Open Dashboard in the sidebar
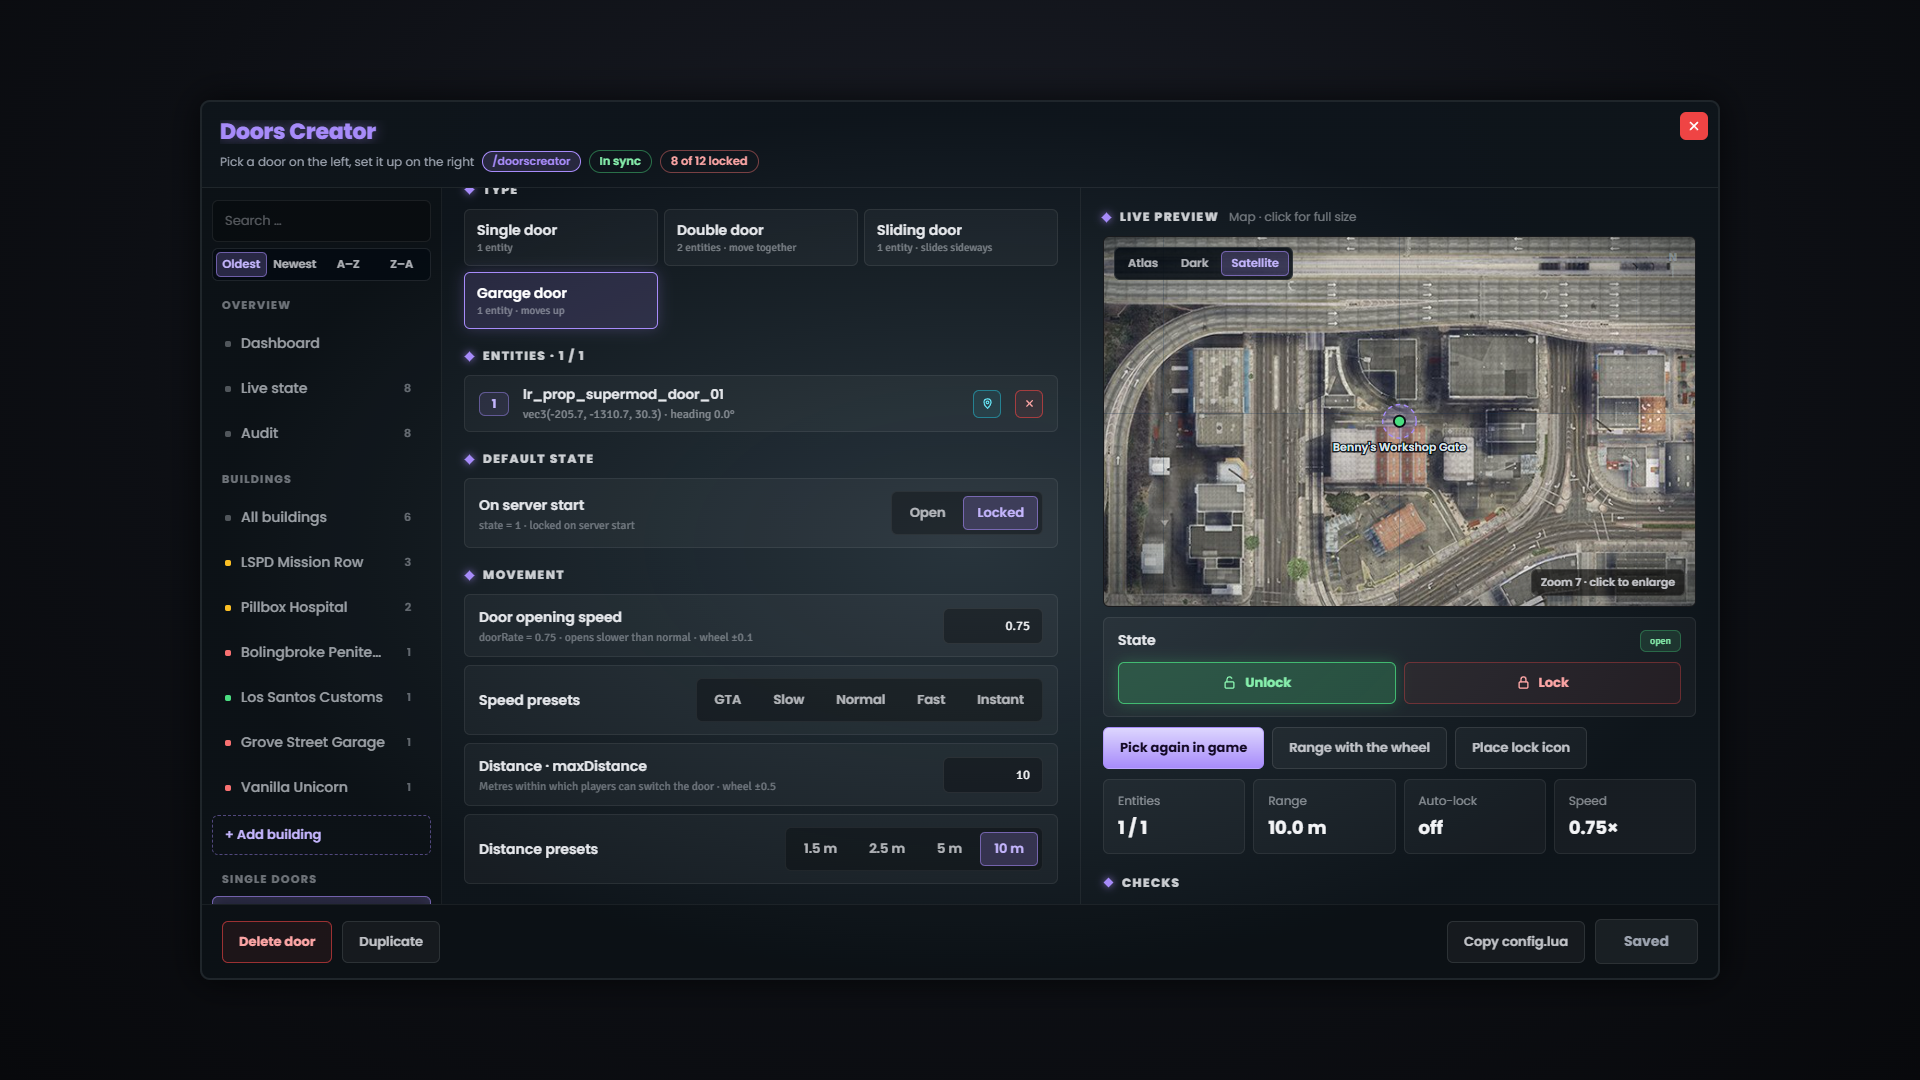The image size is (1920, 1080). pyautogui.click(x=321, y=343)
